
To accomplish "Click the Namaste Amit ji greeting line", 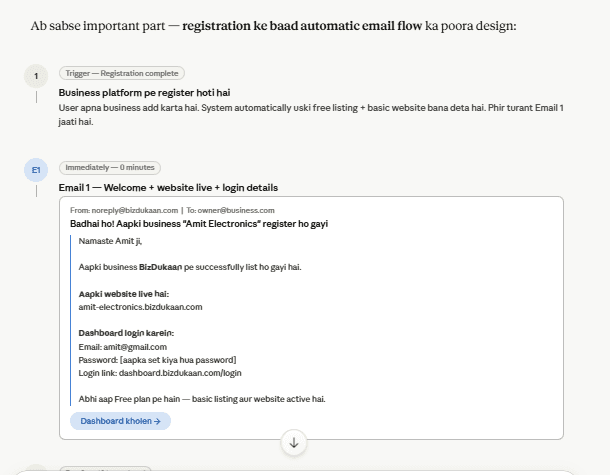I will 110,241.
